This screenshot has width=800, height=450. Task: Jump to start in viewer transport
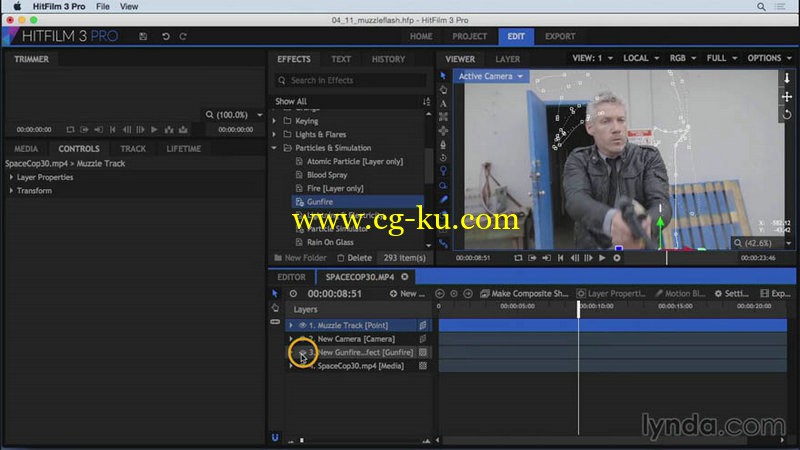(560, 258)
